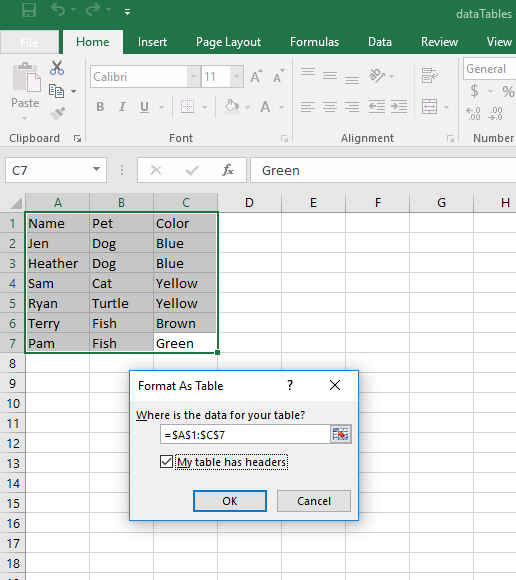The height and width of the screenshot is (580, 516).
Task: Switch to the Insert ribbon tab
Action: tap(152, 42)
